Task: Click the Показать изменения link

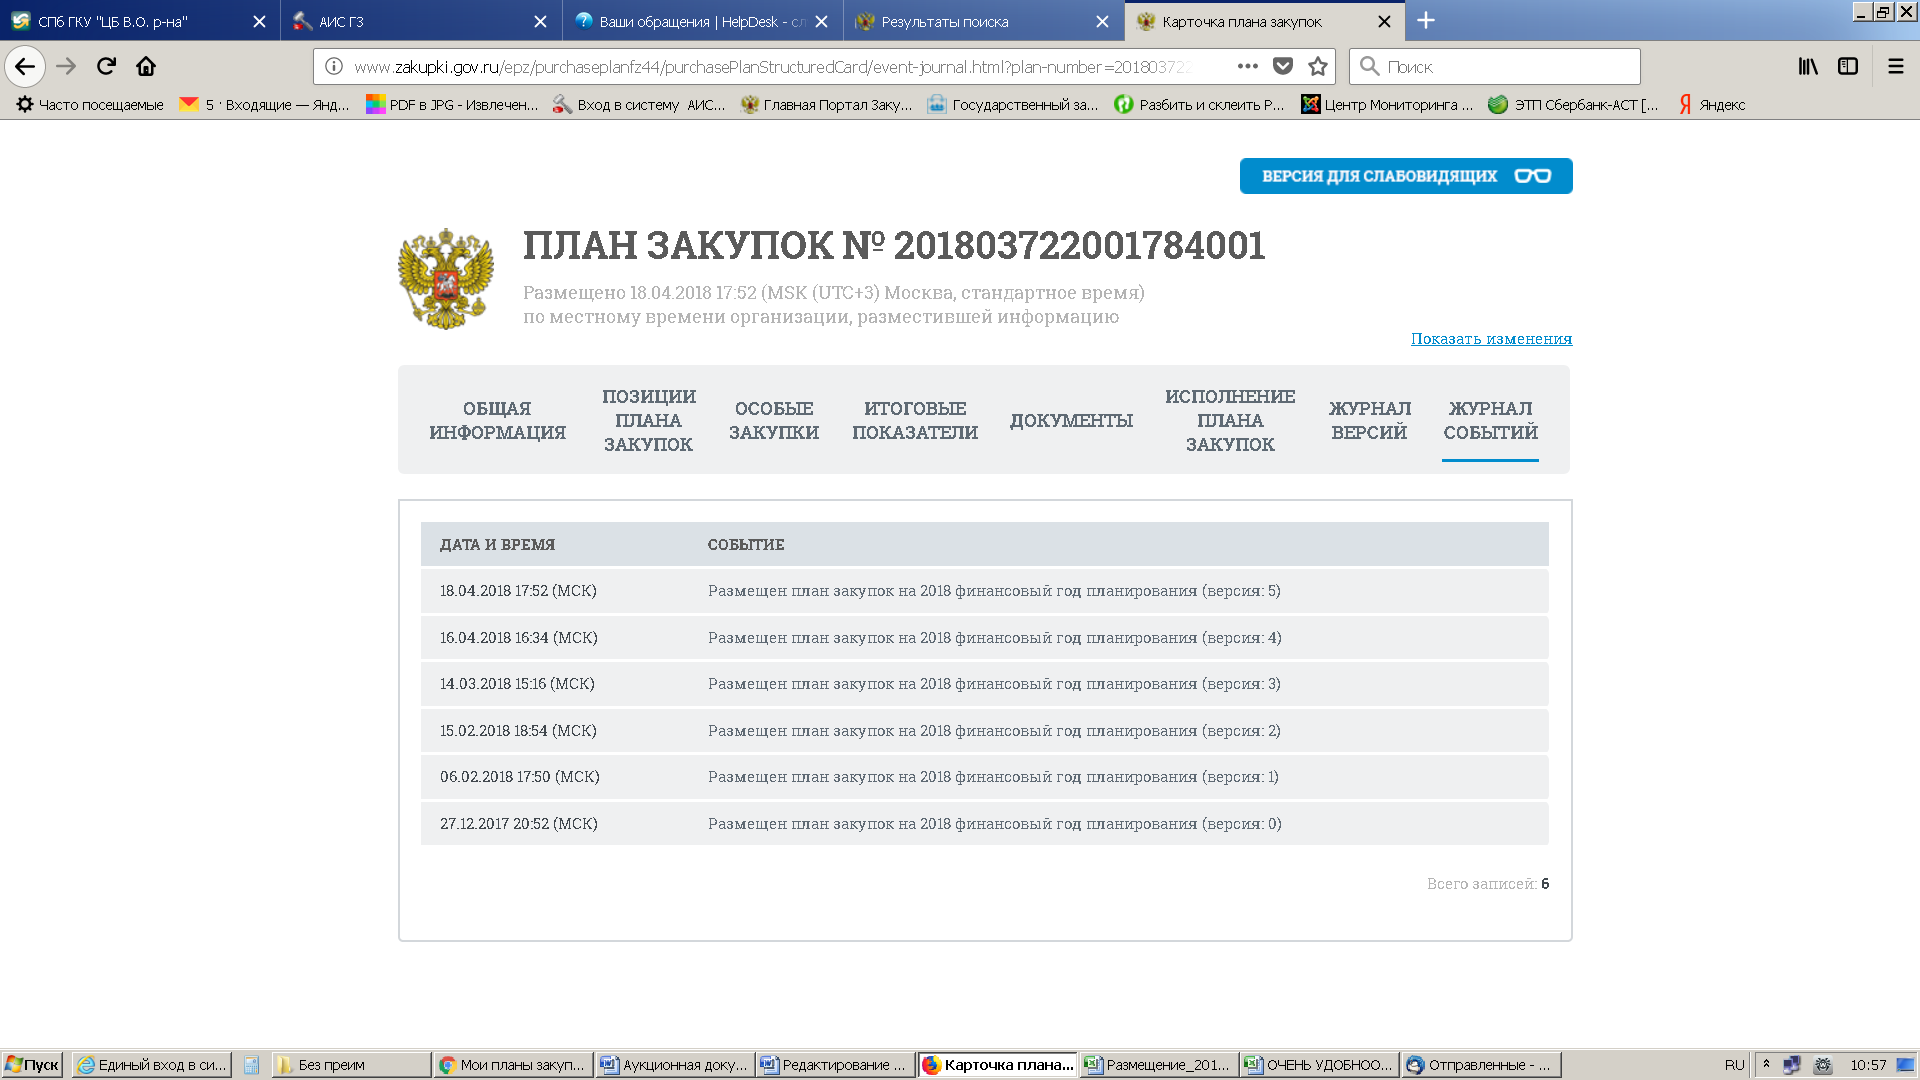Action: click(1491, 339)
